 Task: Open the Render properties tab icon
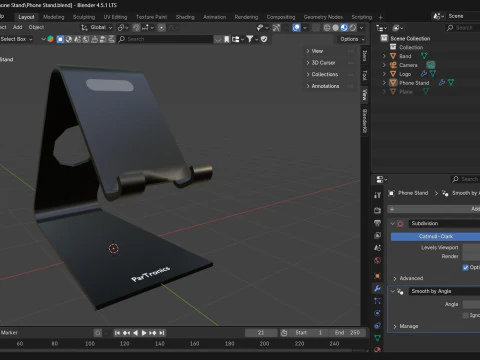pyautogui.click(x=377, y=210)
